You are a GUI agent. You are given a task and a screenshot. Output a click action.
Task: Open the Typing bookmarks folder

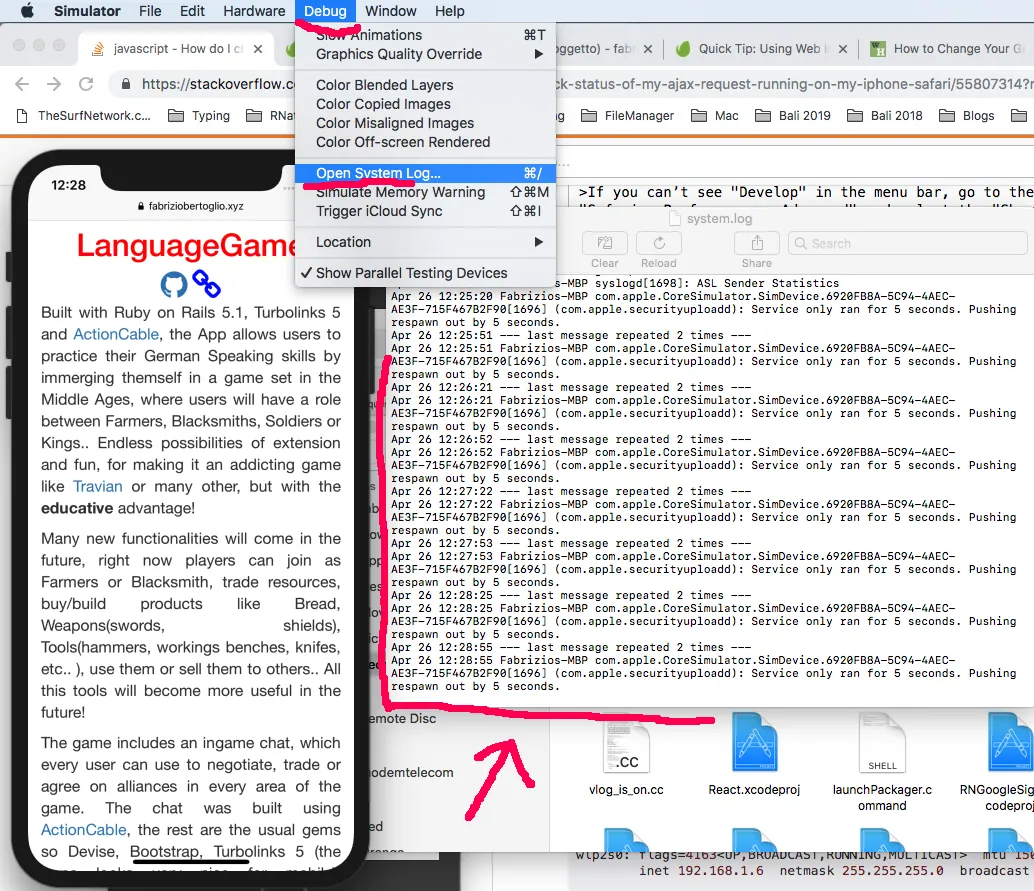coord(199,116)
